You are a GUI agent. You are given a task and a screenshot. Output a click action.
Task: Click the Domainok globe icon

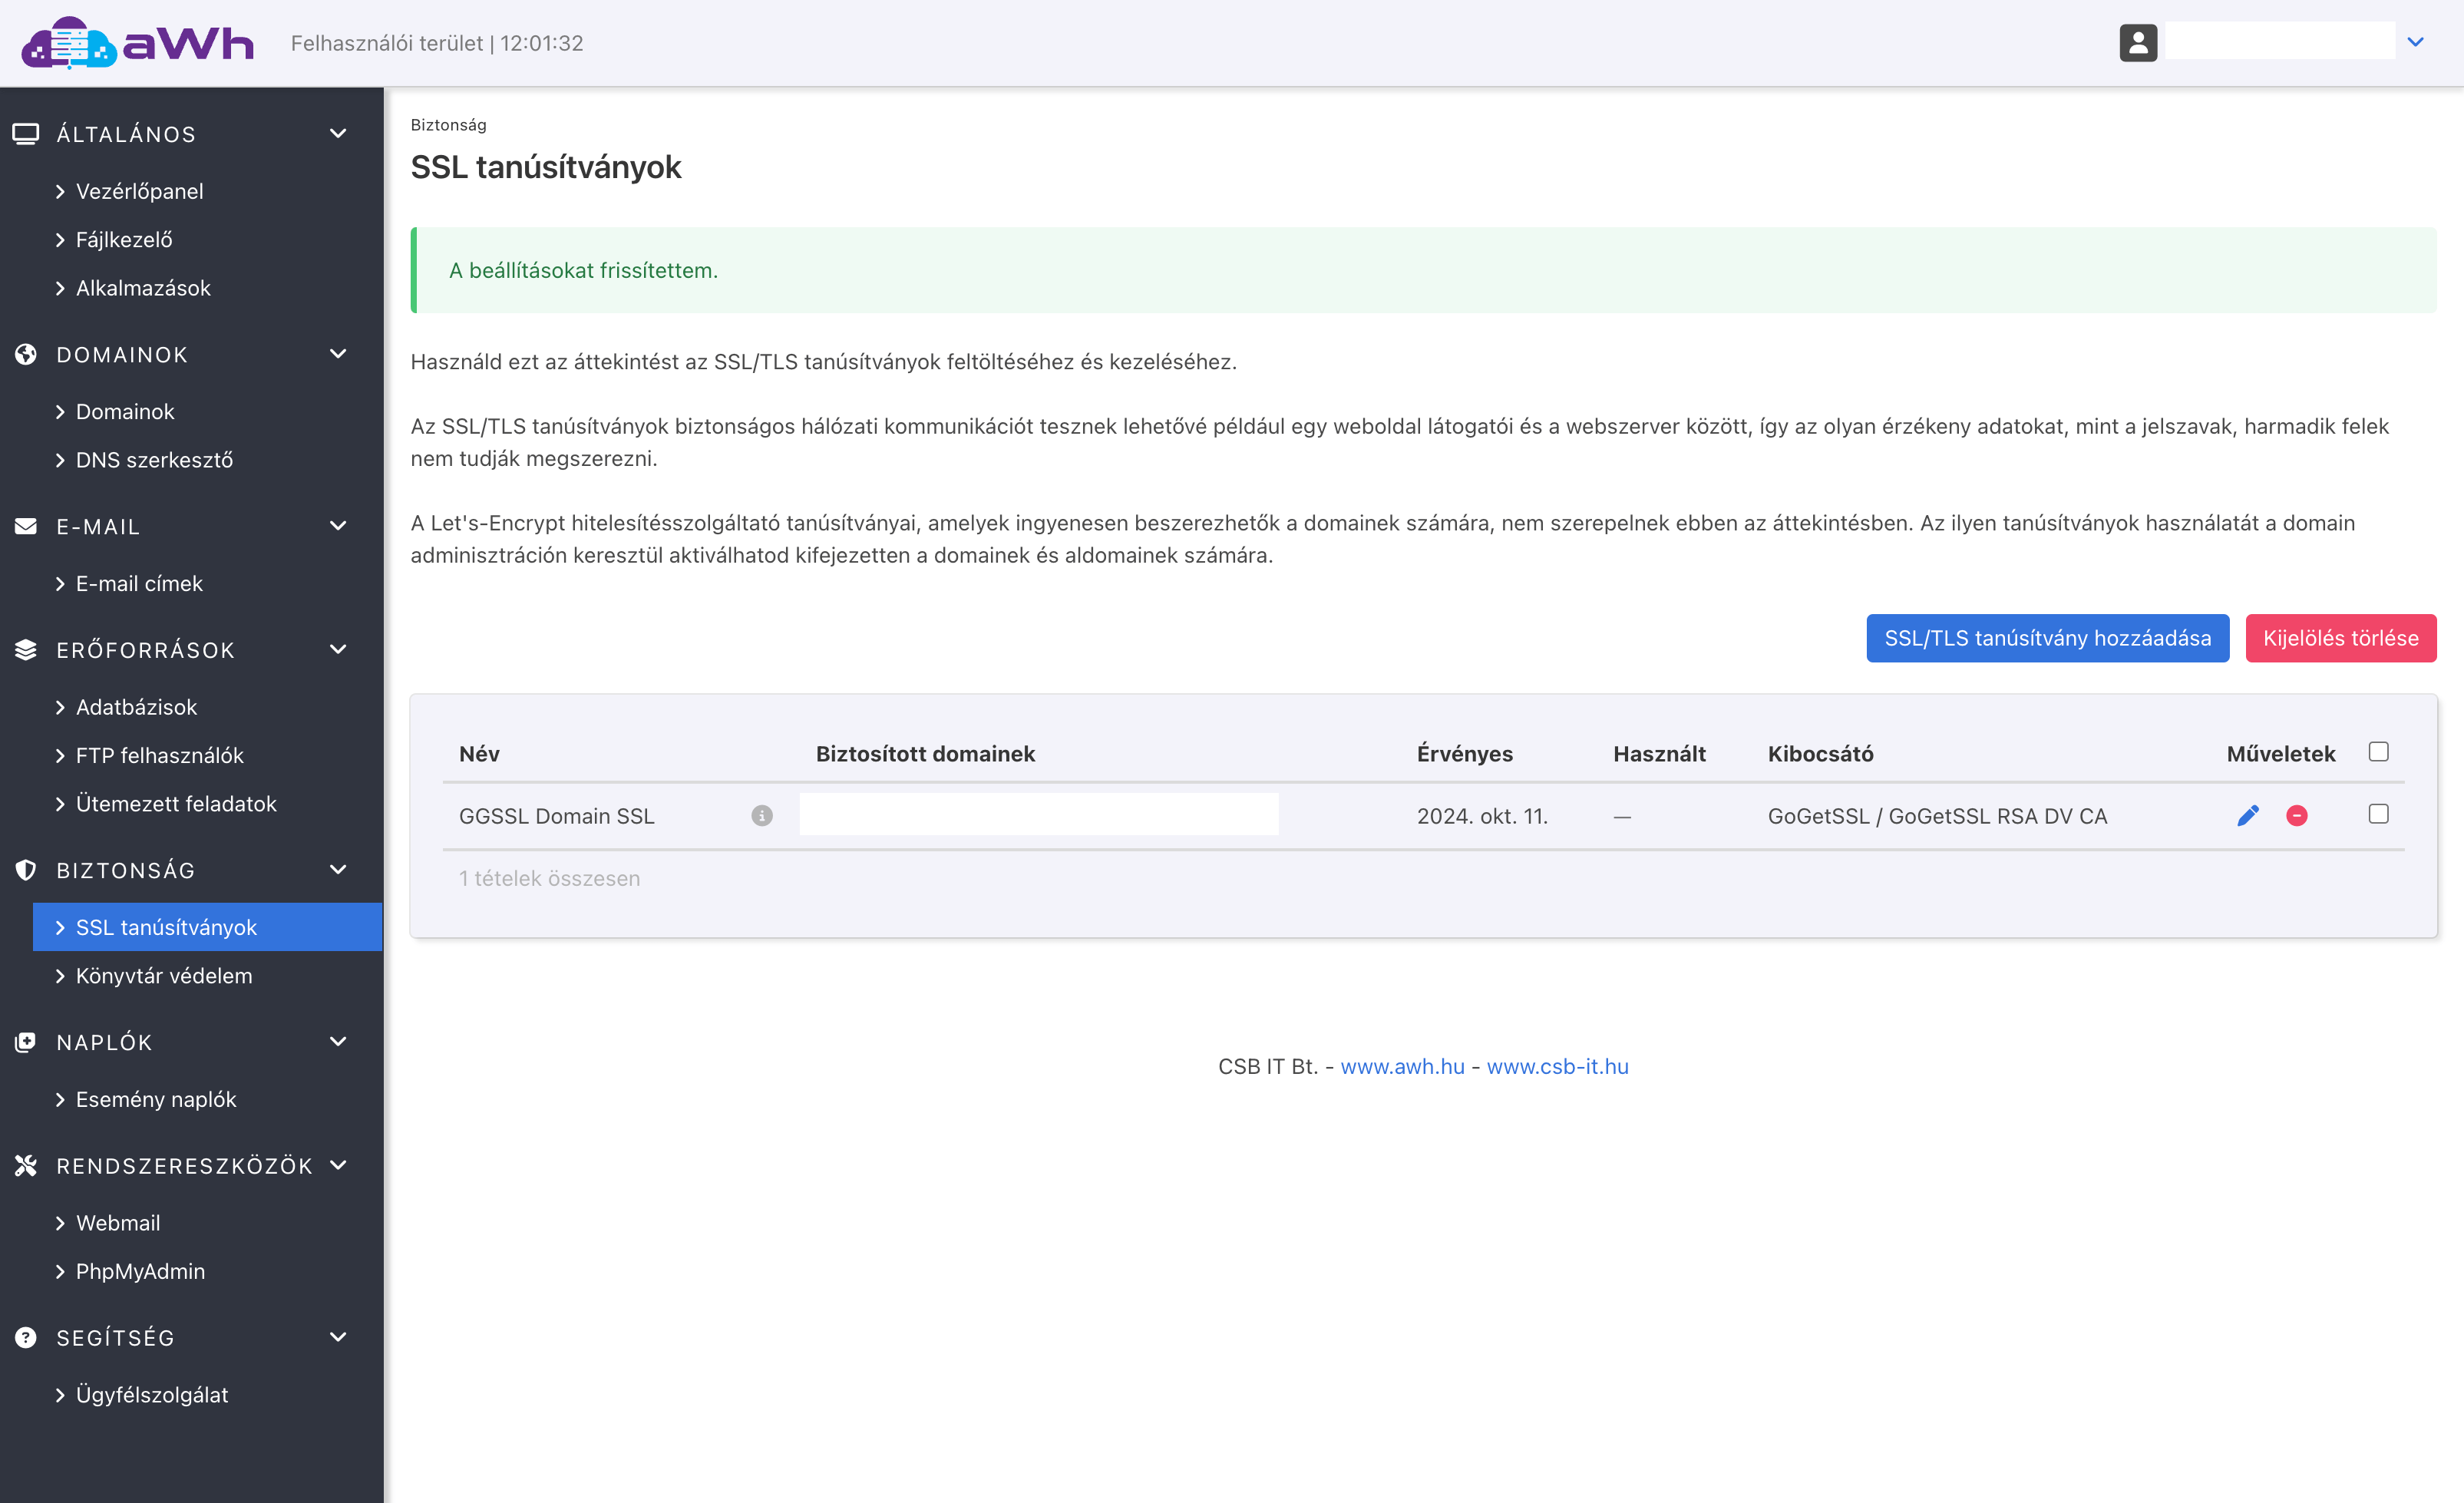click(x=26, y=354)
